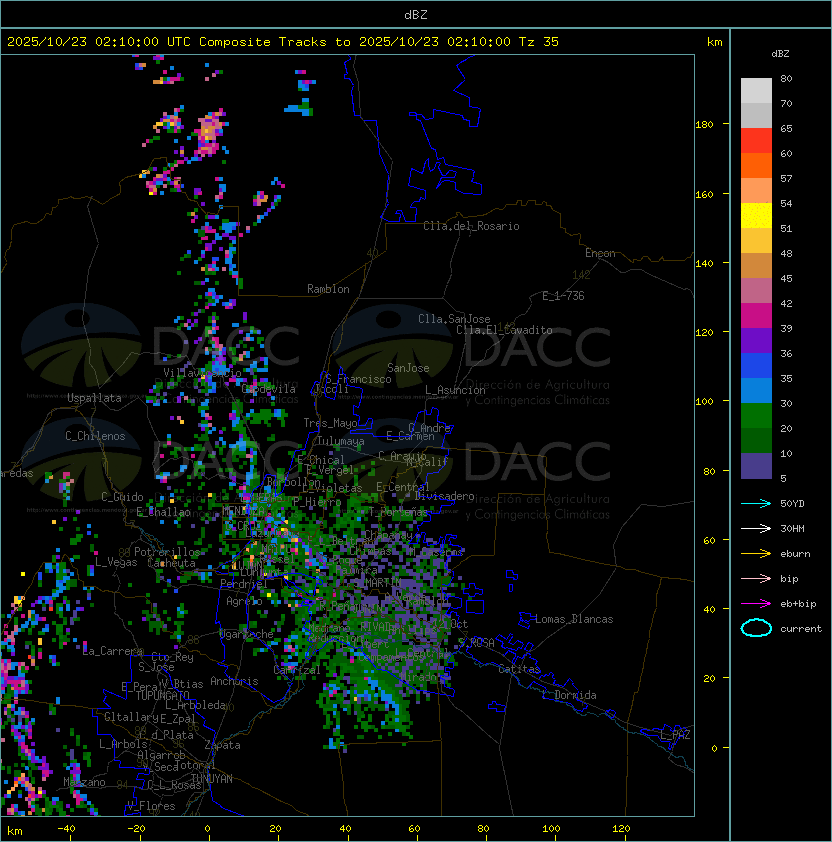Click the '30HM' legend label
Viewport: 832px width, 842px height.
792,528
